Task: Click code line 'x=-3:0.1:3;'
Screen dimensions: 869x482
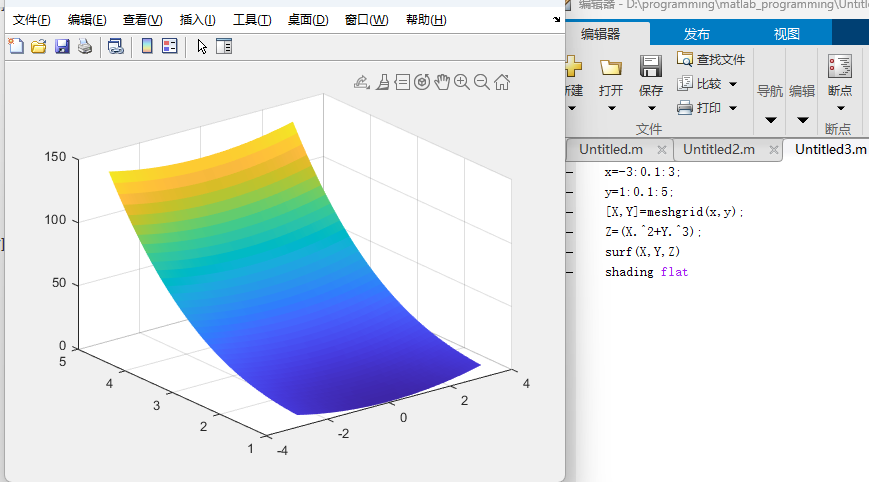Action: pos(642,172)
